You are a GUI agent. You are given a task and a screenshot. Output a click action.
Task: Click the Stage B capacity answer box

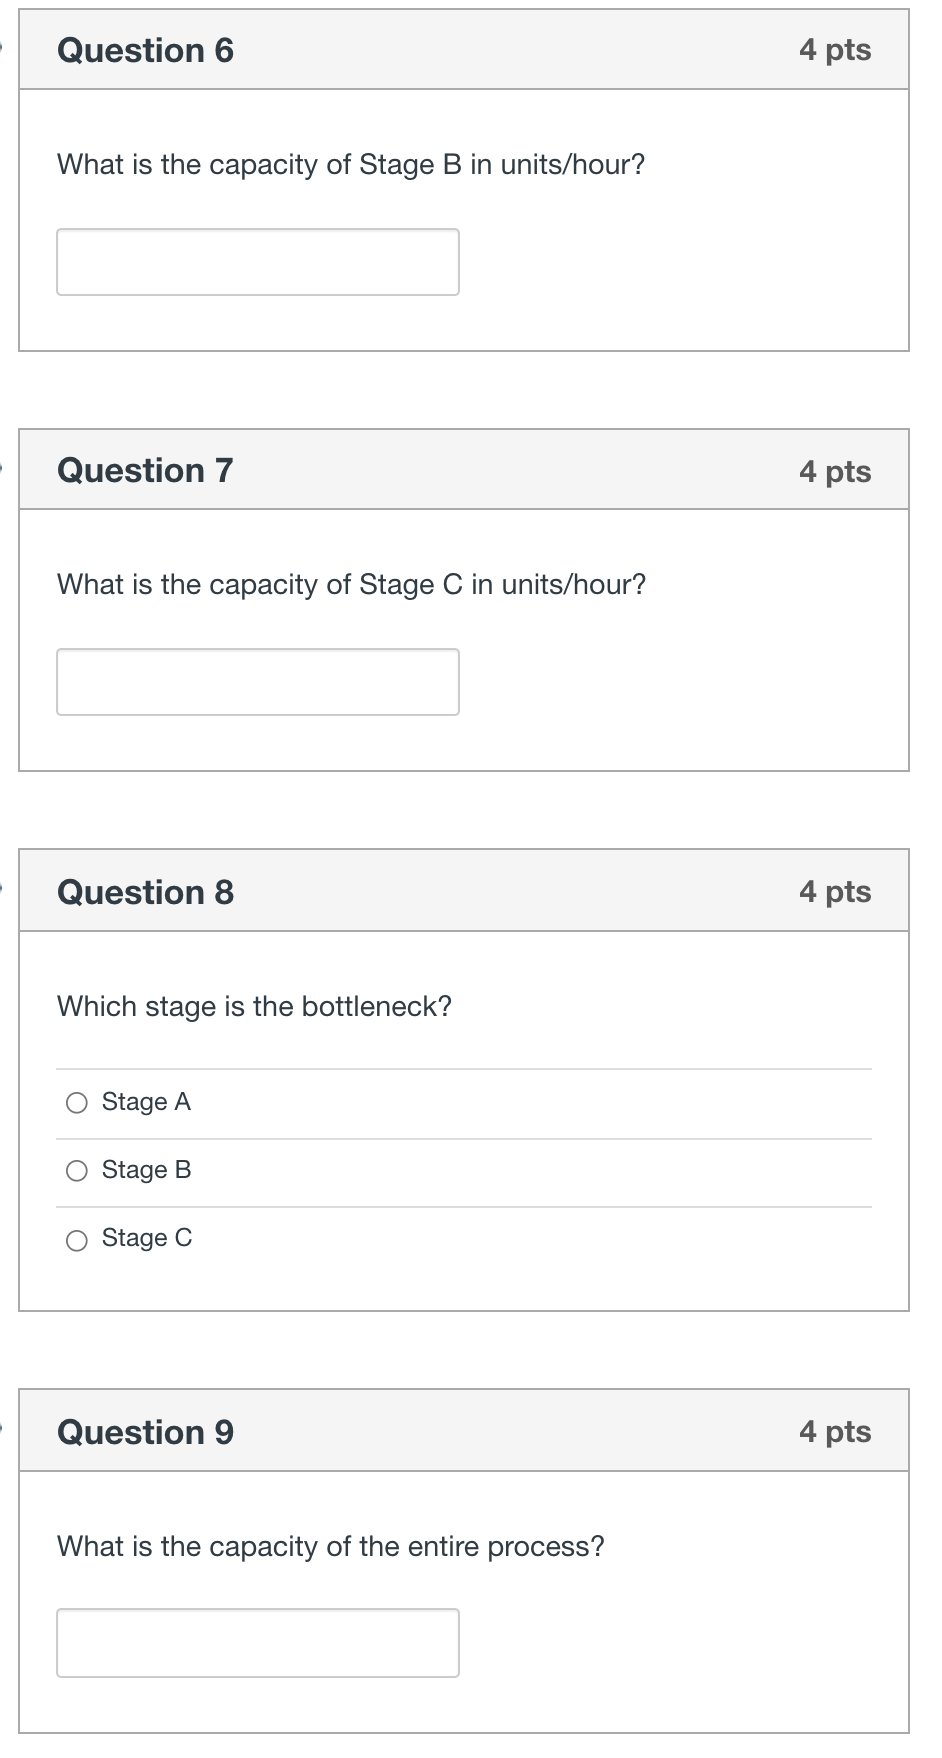[x=257, y=262]
